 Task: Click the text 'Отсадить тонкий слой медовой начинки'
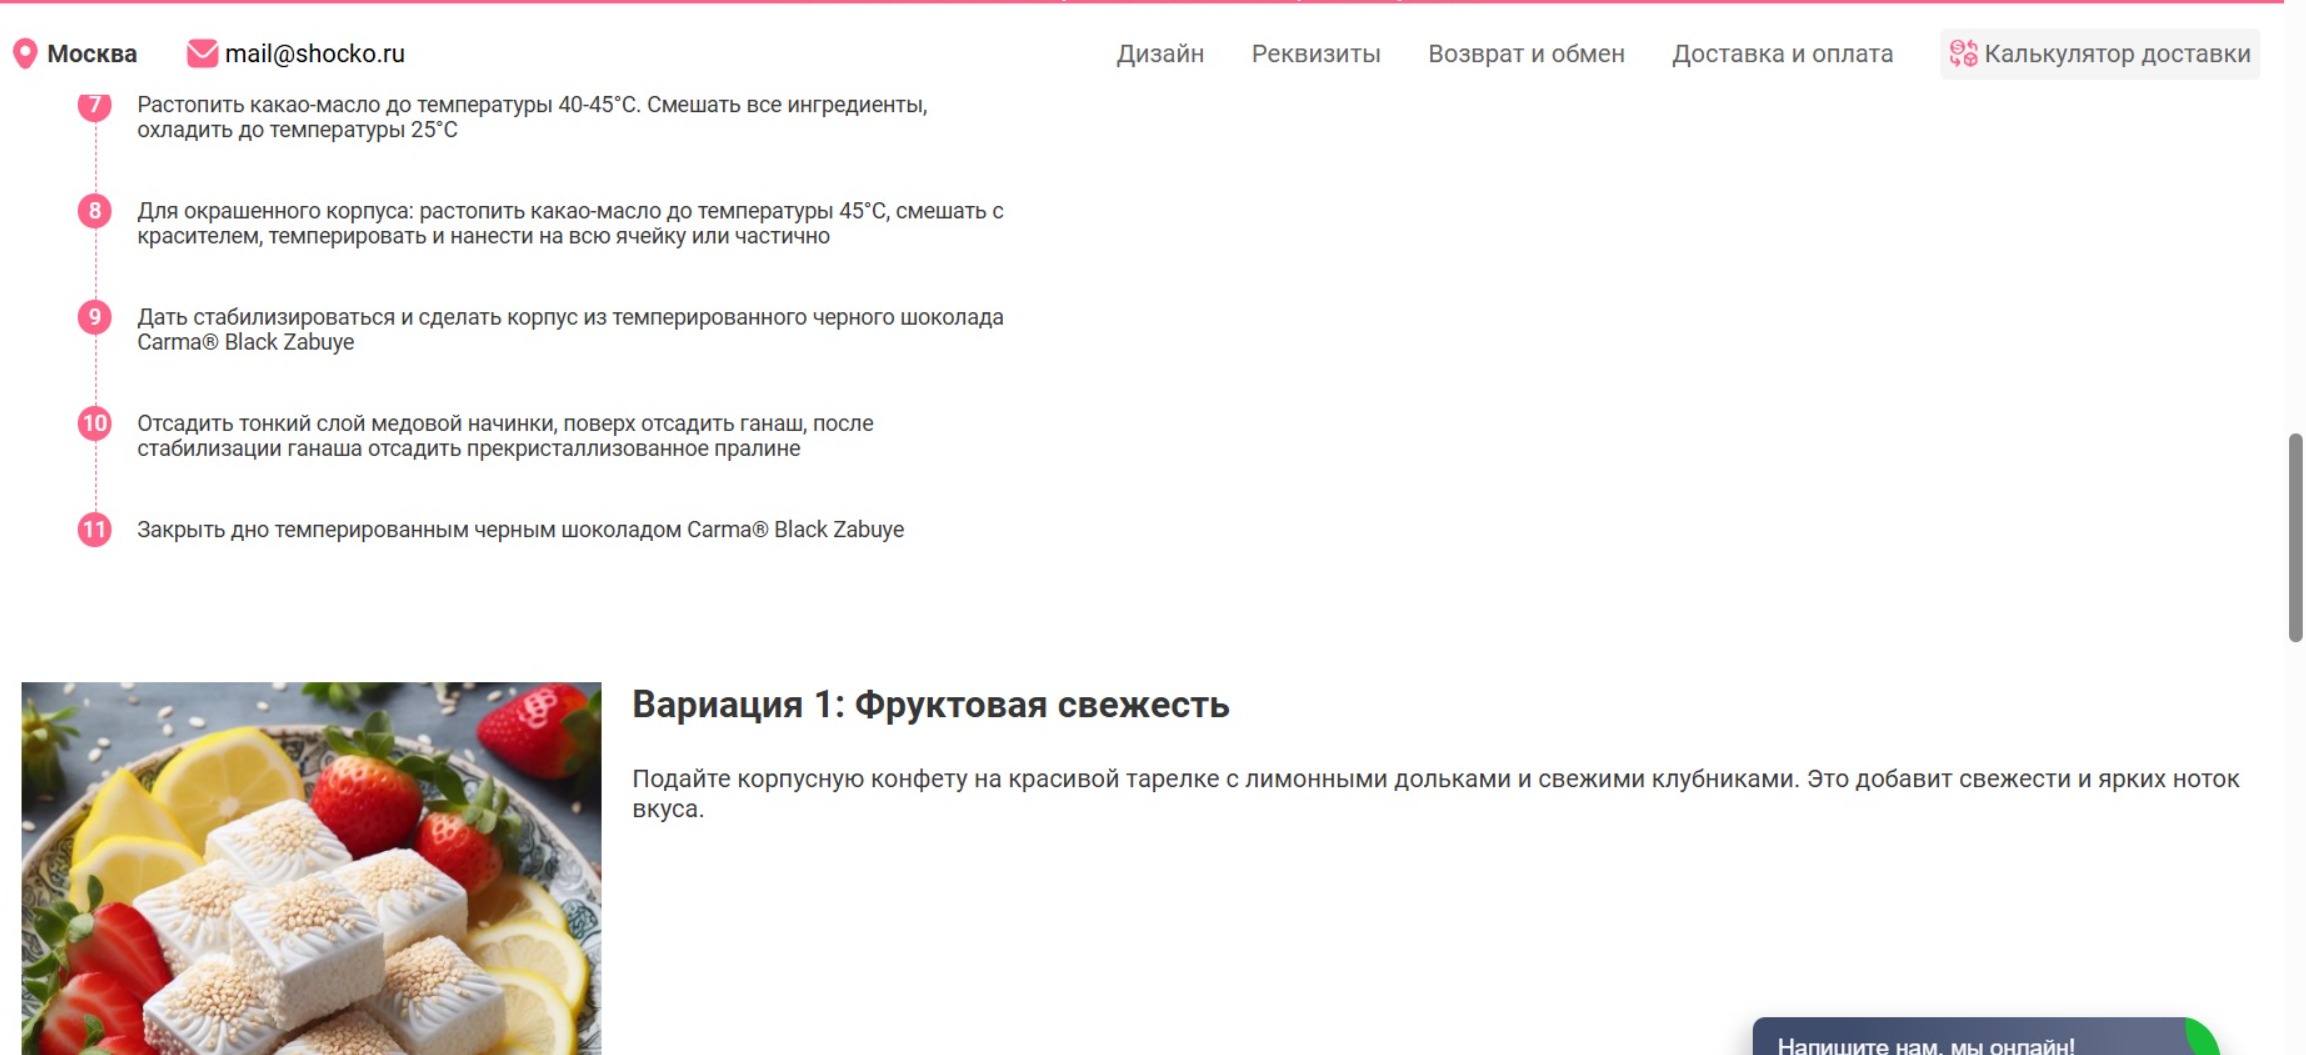click(x=346, y=423)
